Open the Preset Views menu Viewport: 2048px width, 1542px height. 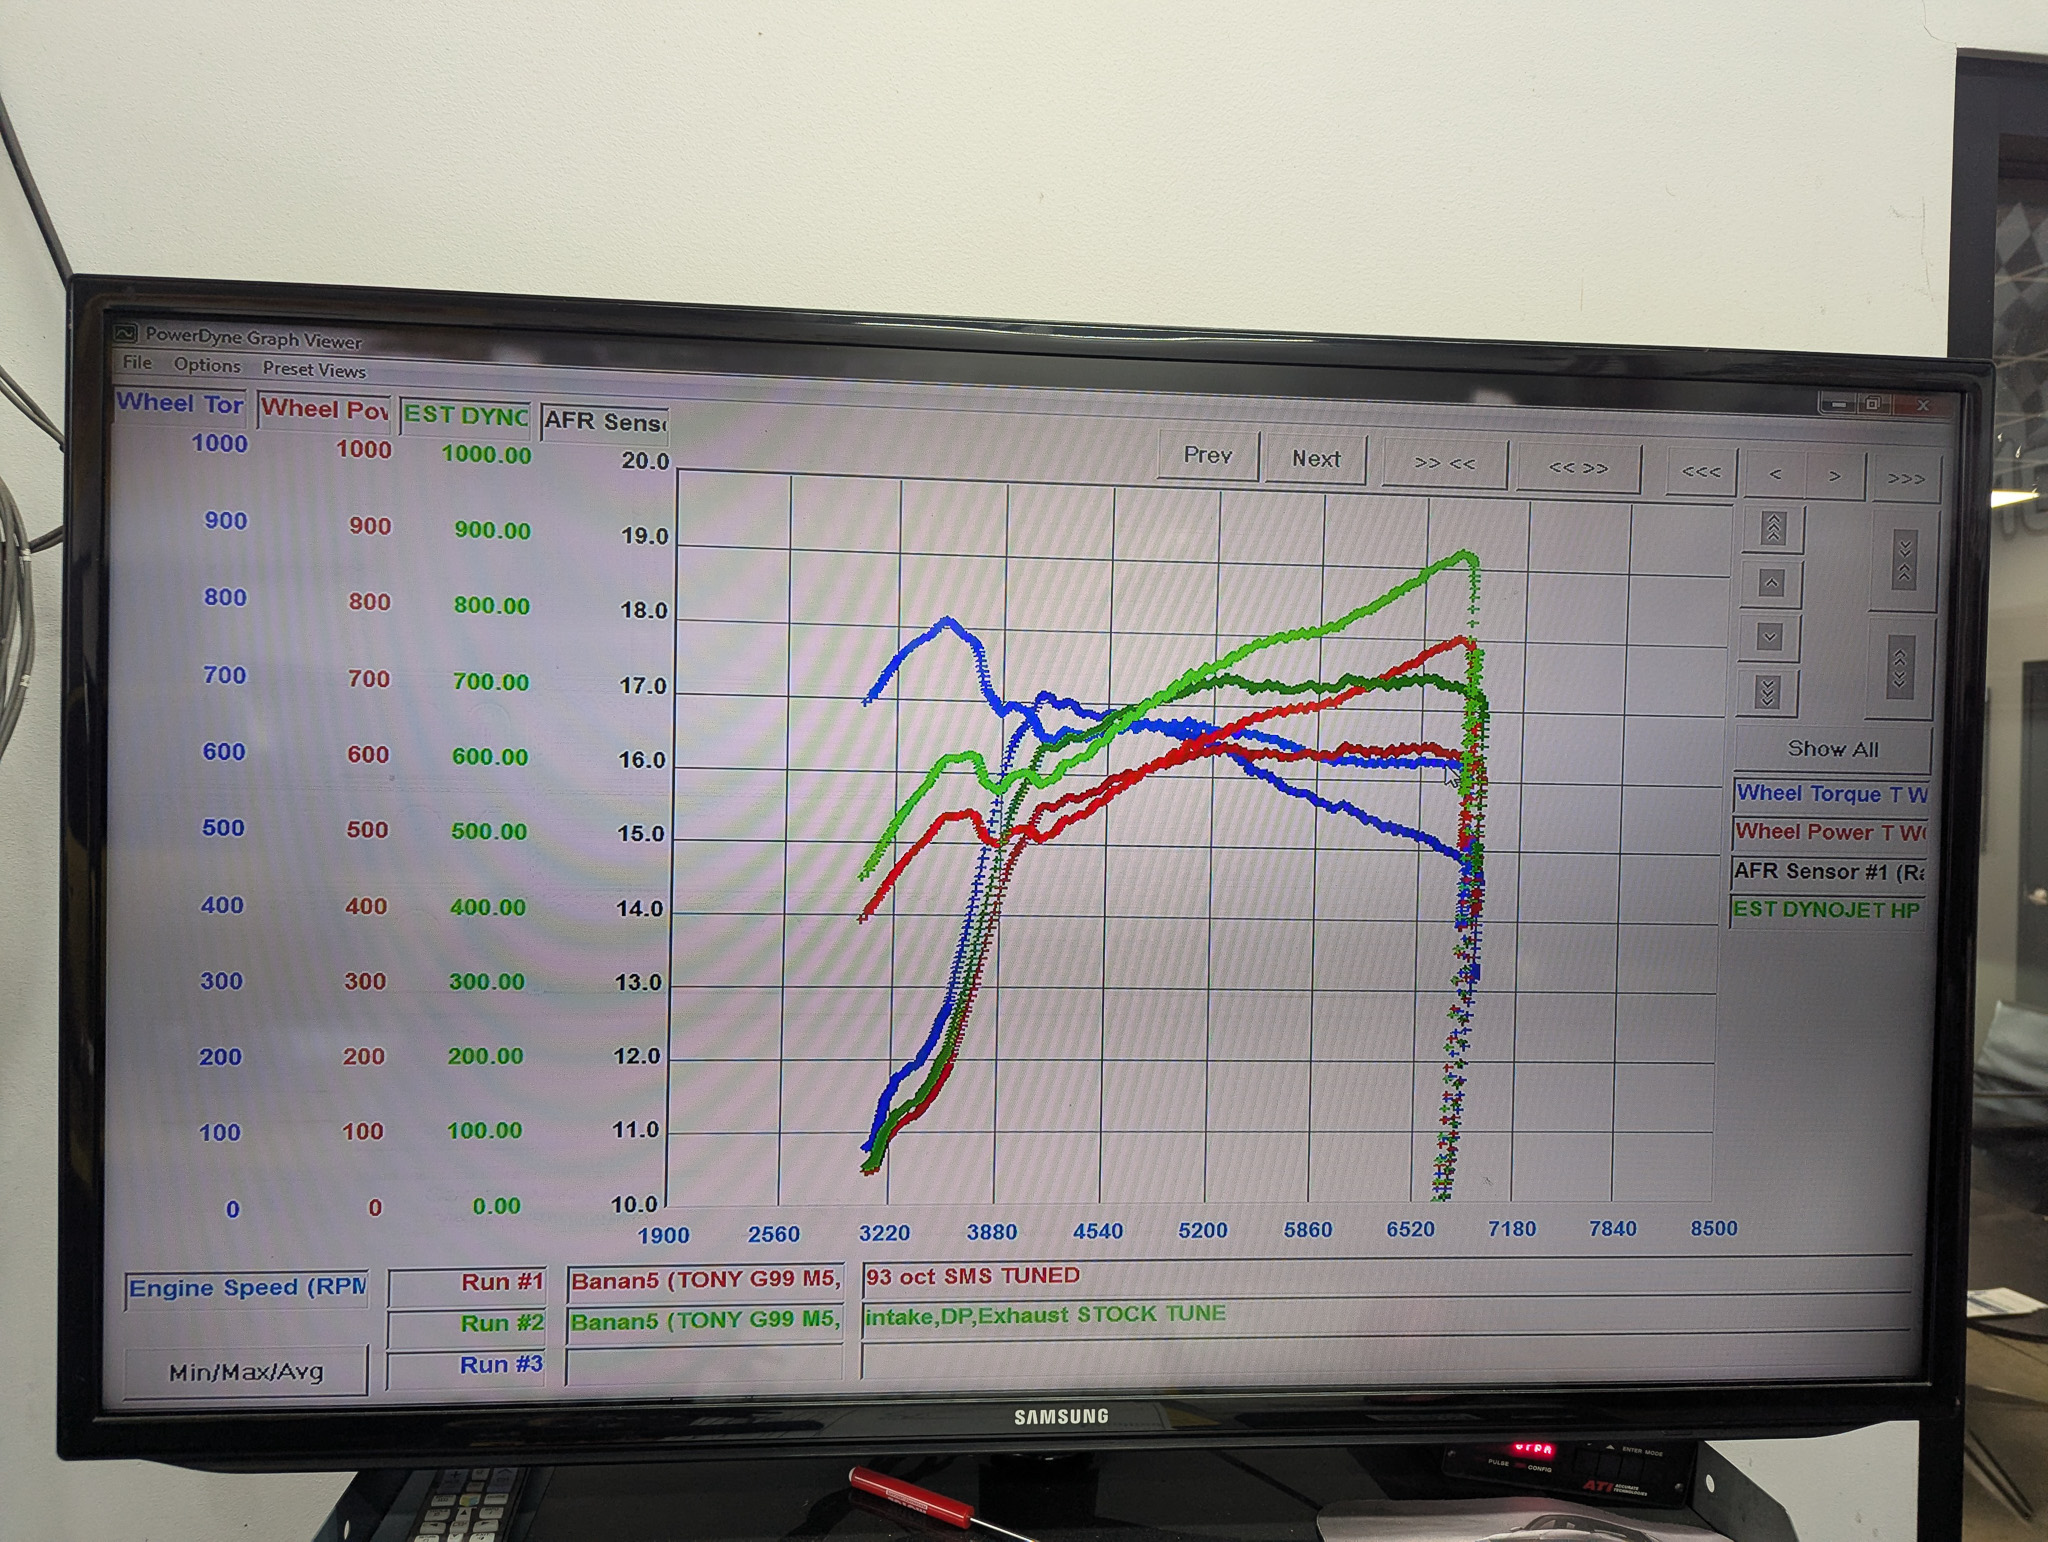(314, 369)
